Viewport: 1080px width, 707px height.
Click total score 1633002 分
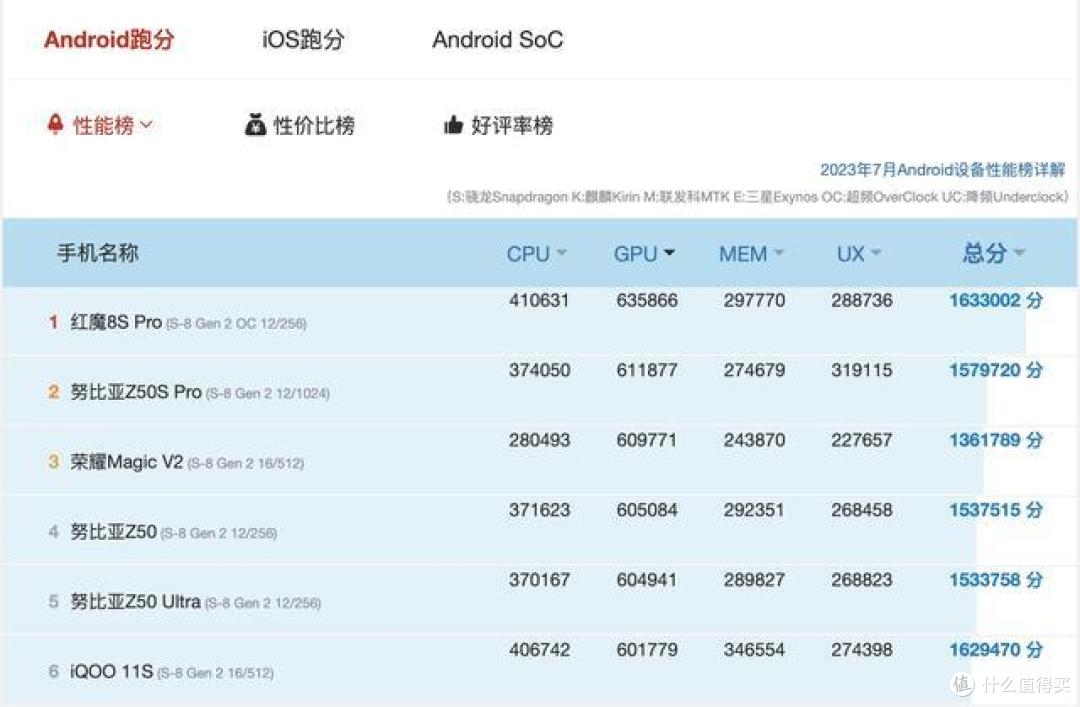996,300
